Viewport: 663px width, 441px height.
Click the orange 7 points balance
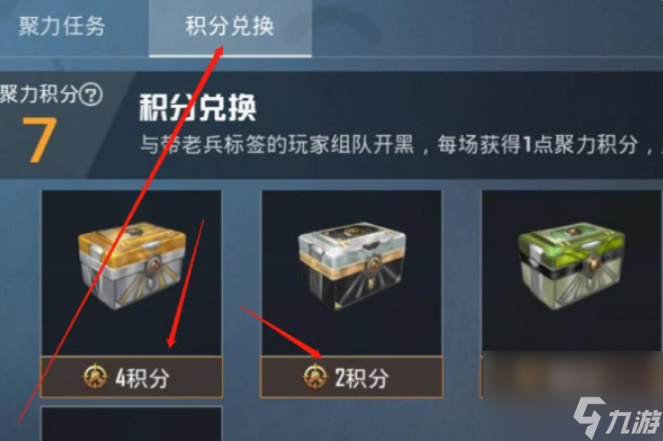click(x=39, y=140)
